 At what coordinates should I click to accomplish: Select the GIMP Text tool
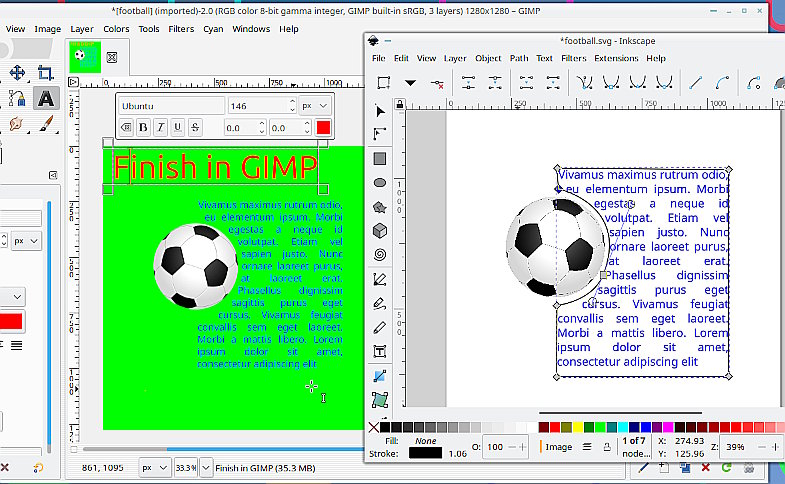[x=46, y=98]
